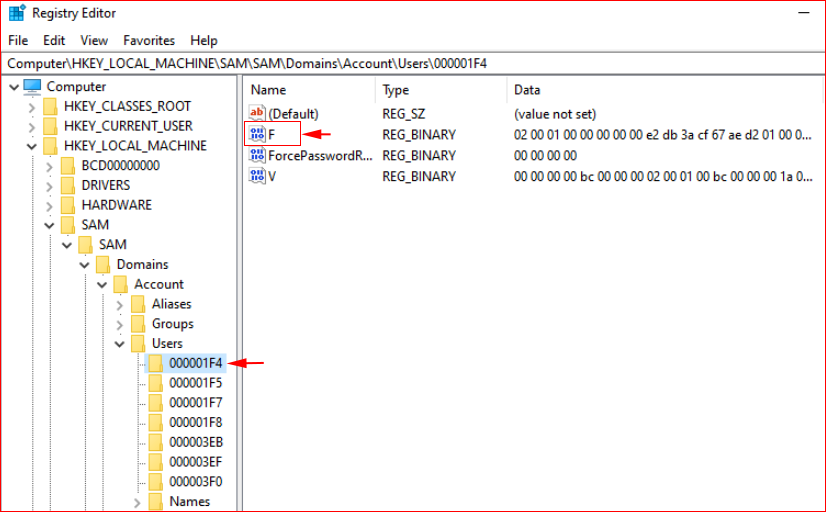This screenshot has width=826, height=512.
Task: Click the 000001F8 folder icon
Action: tap(155, 422)
